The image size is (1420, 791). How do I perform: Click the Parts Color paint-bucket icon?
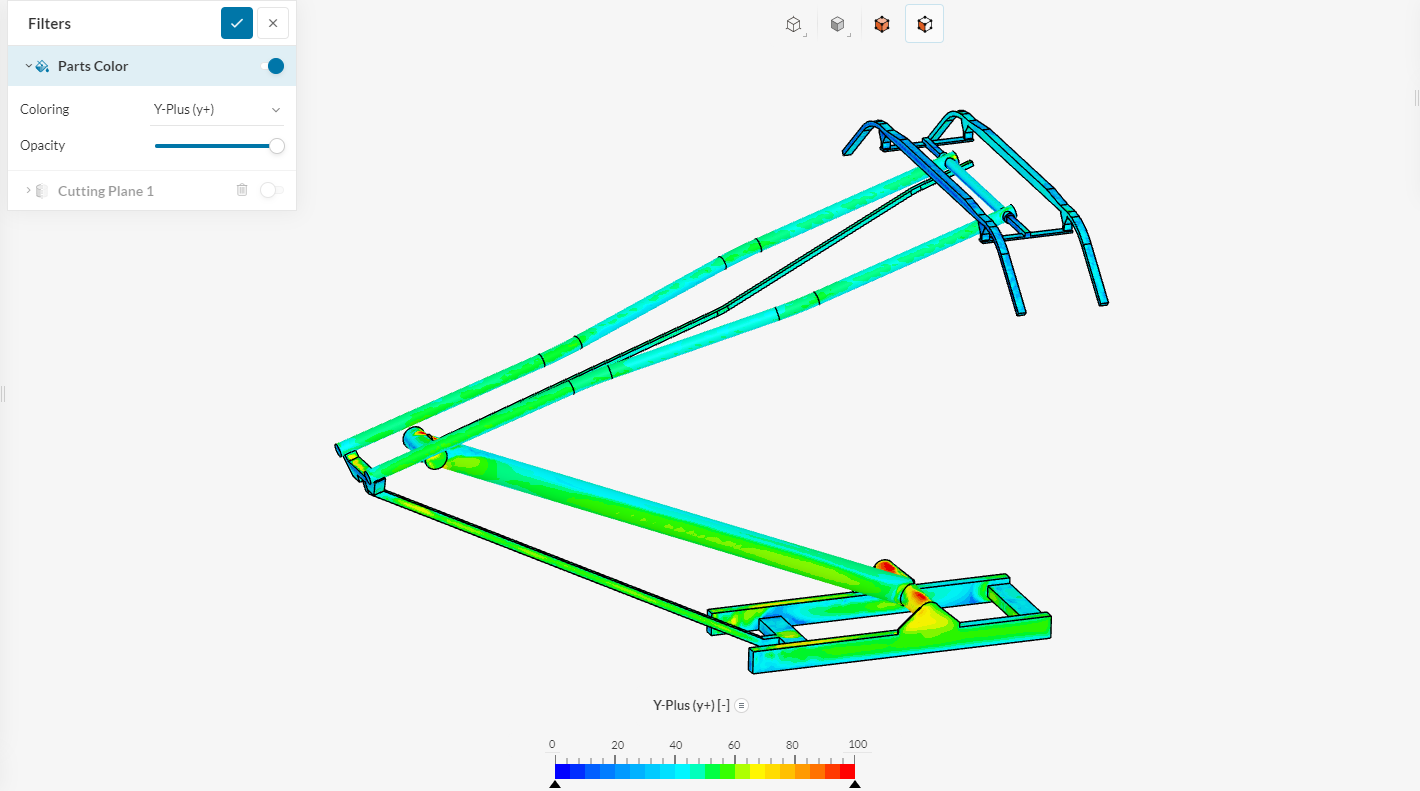point(40,65)
